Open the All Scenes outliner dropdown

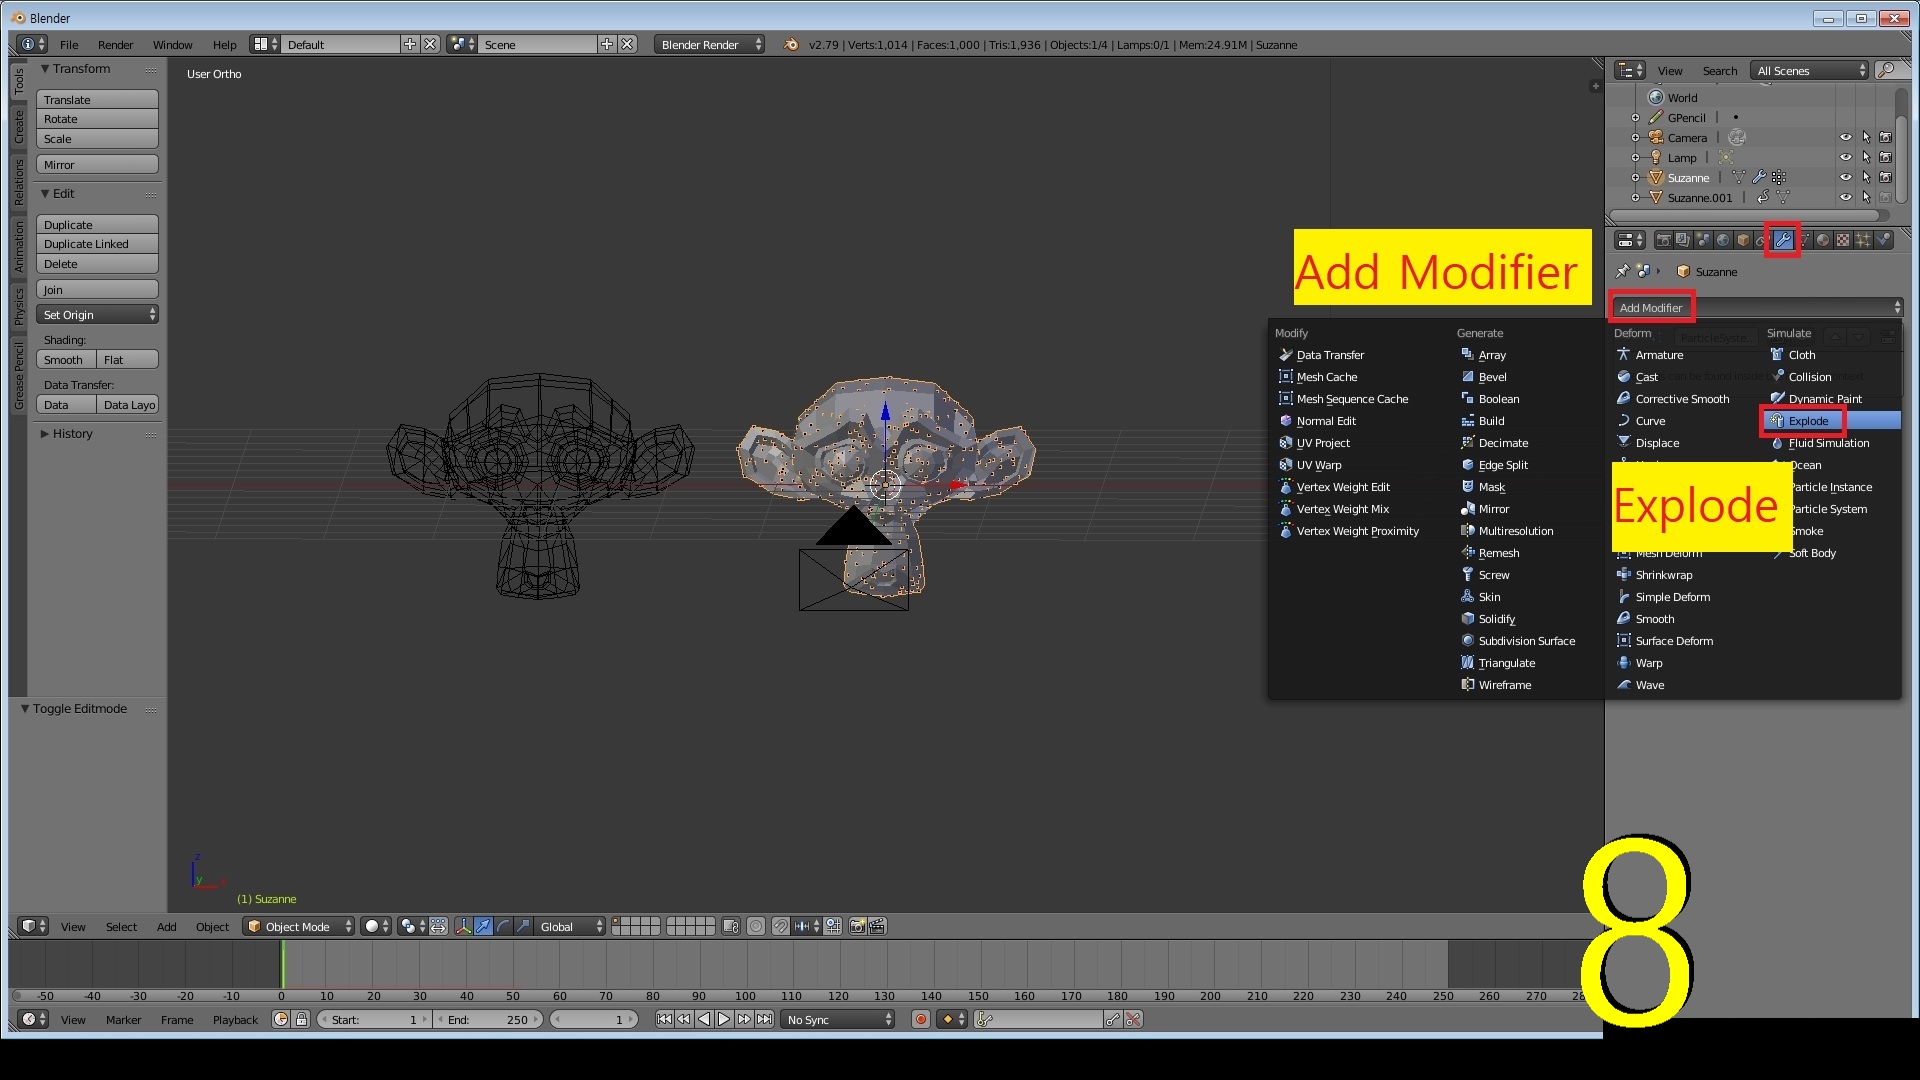(x=1809, y=70)
